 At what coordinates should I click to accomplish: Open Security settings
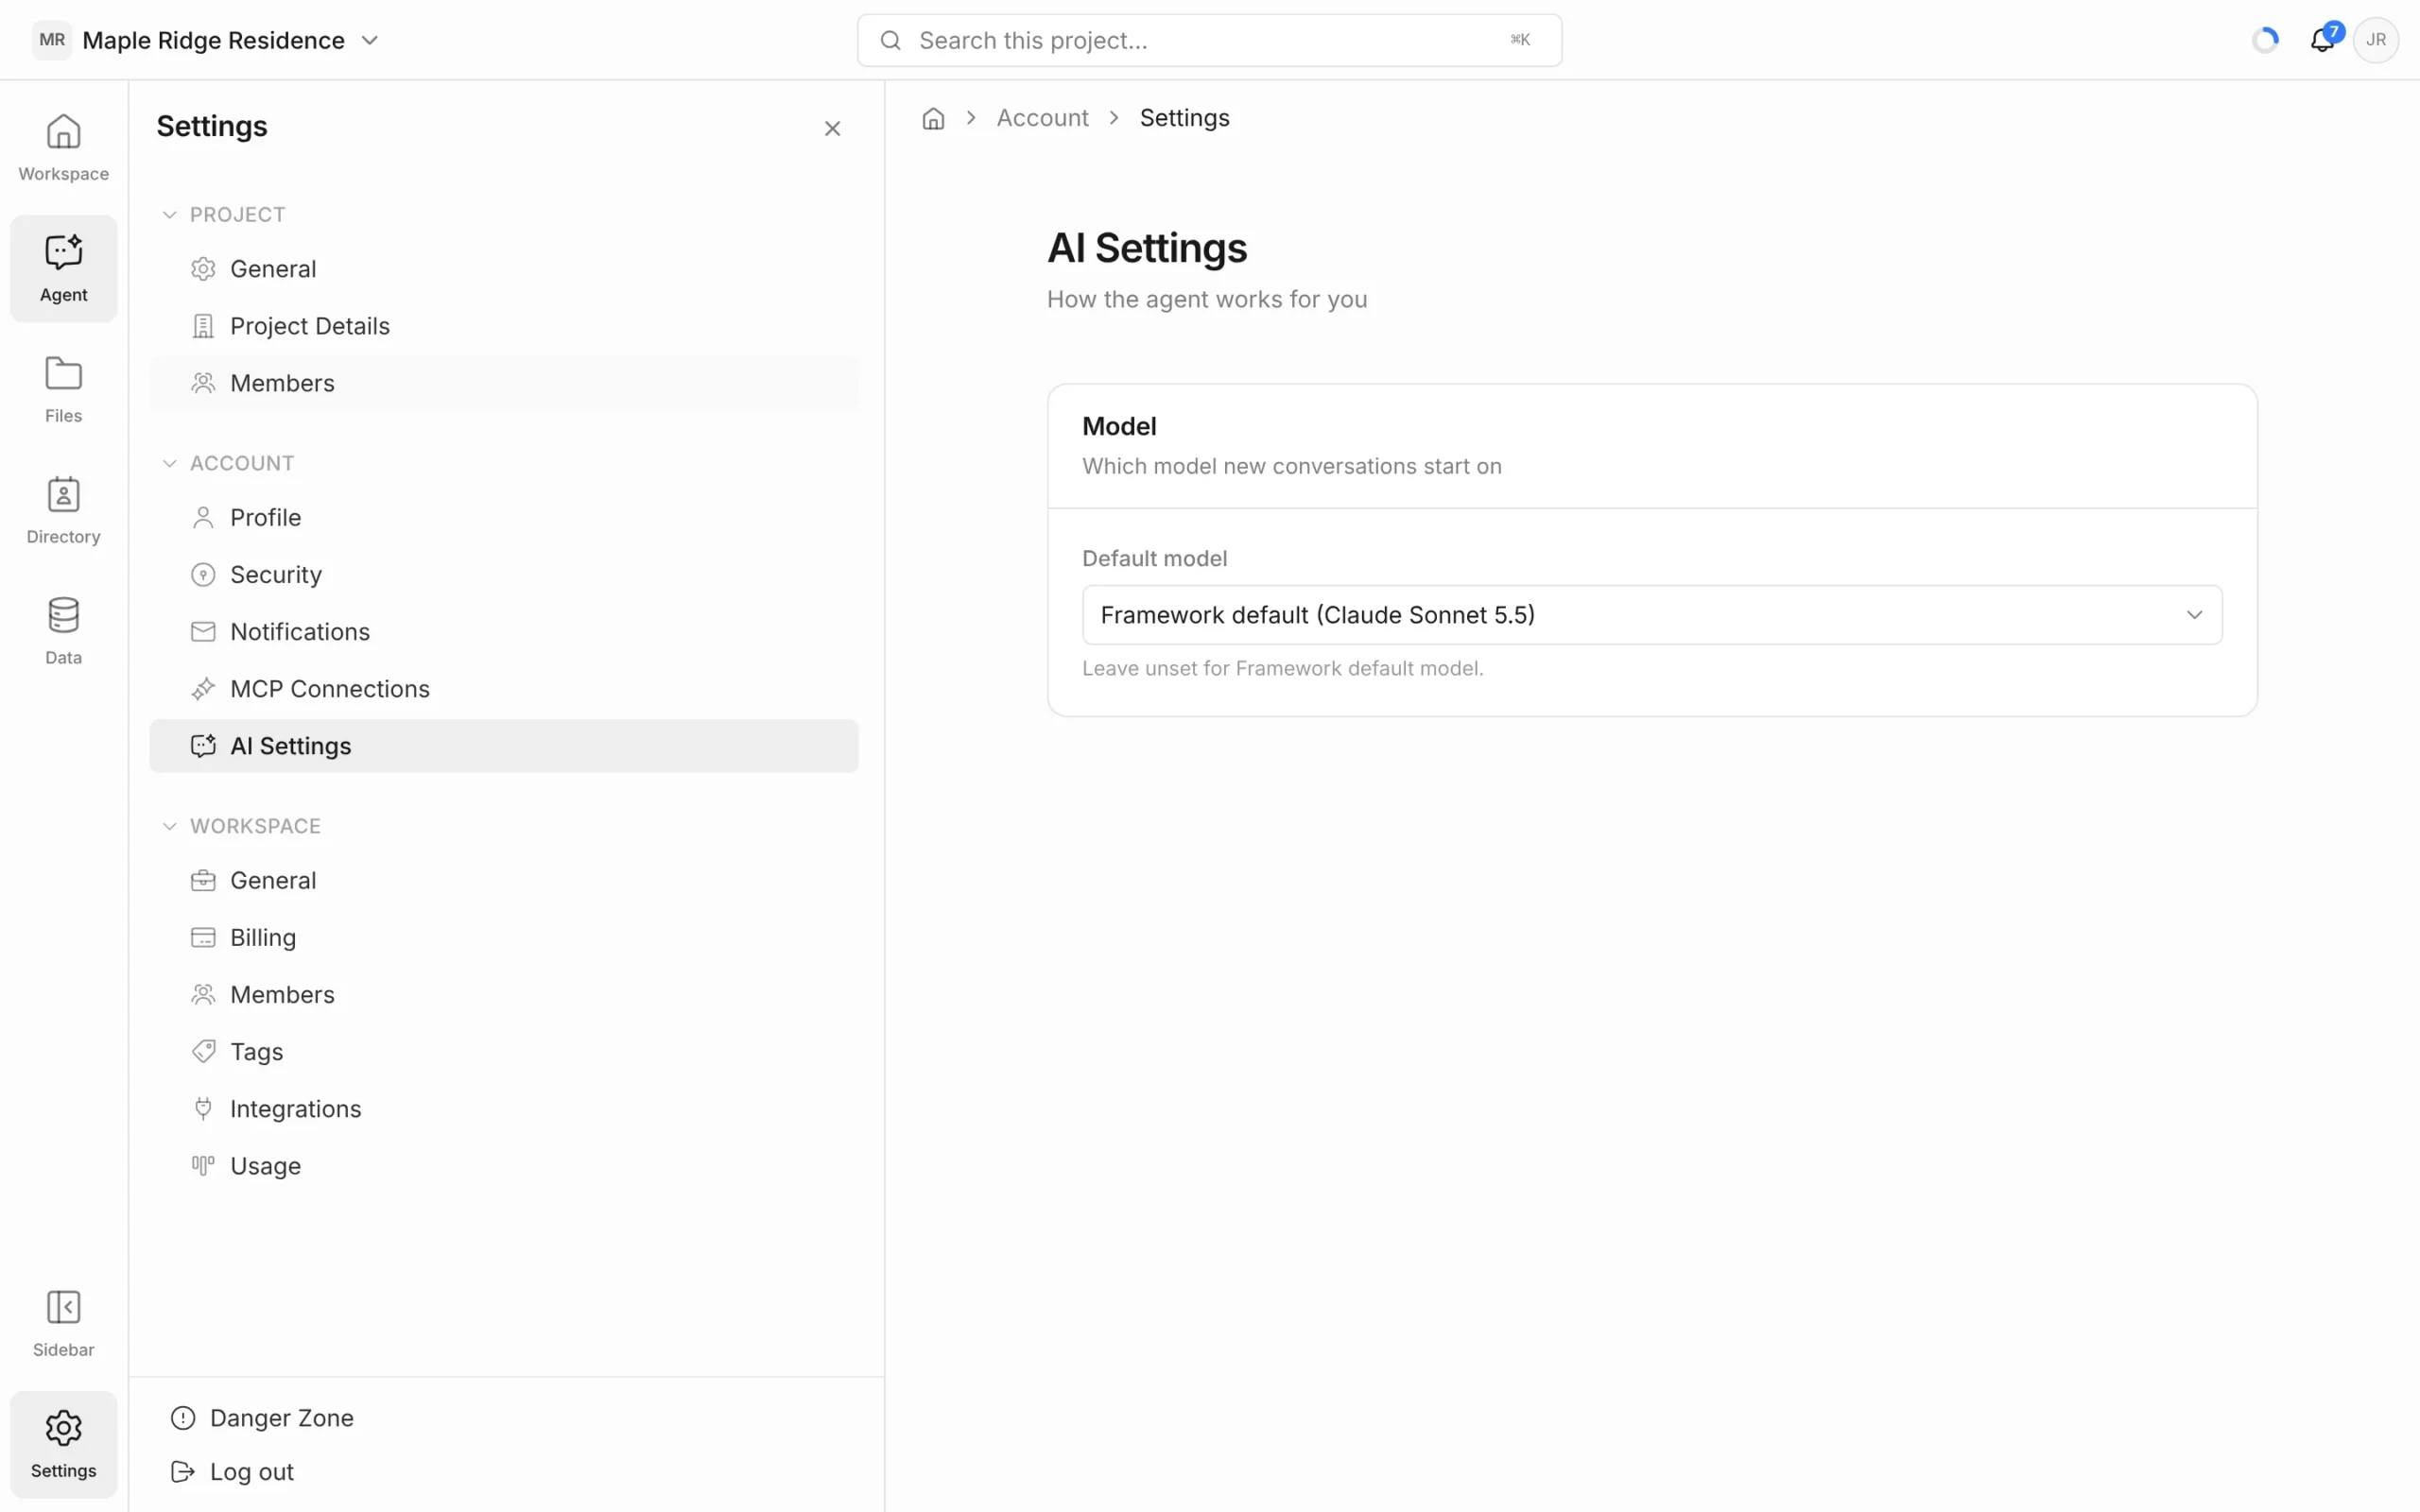(x=504, y=574)
